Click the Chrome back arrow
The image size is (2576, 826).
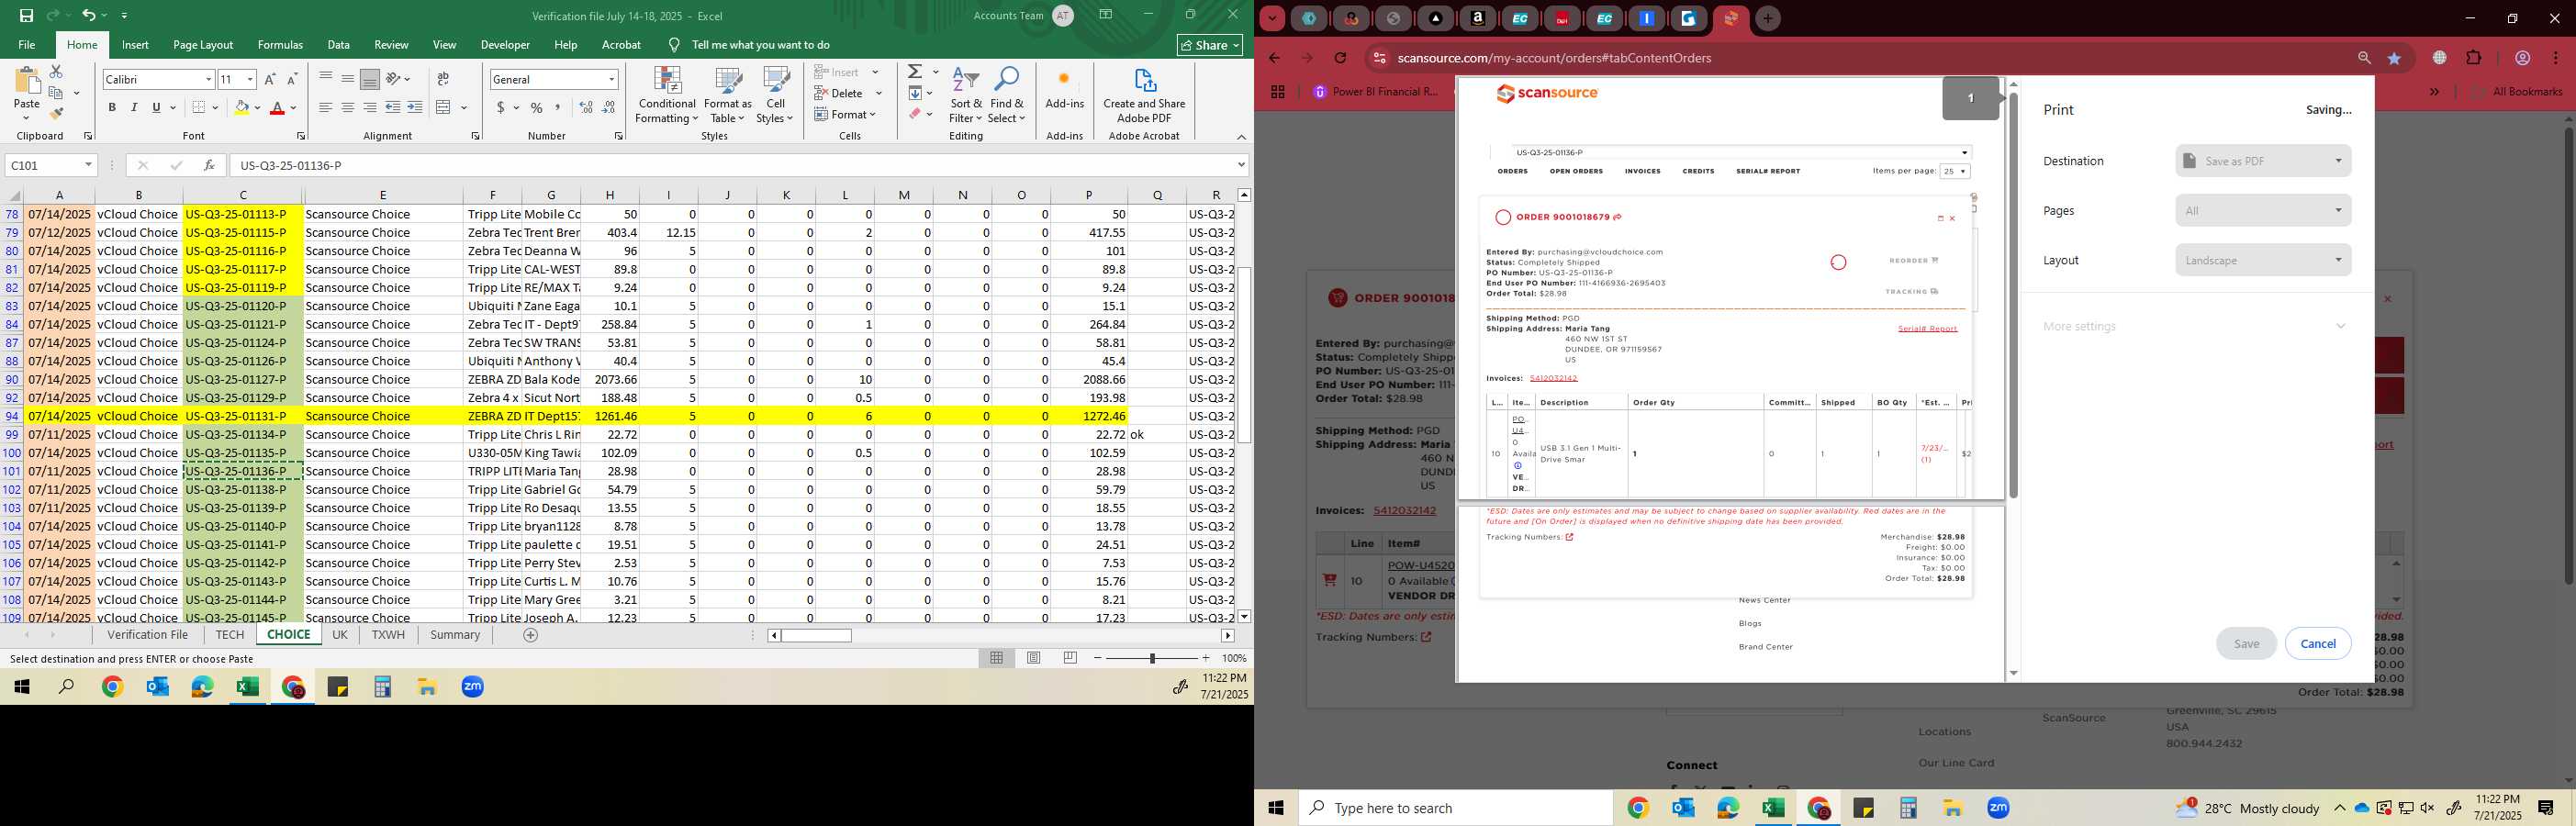pos(1274,58)
